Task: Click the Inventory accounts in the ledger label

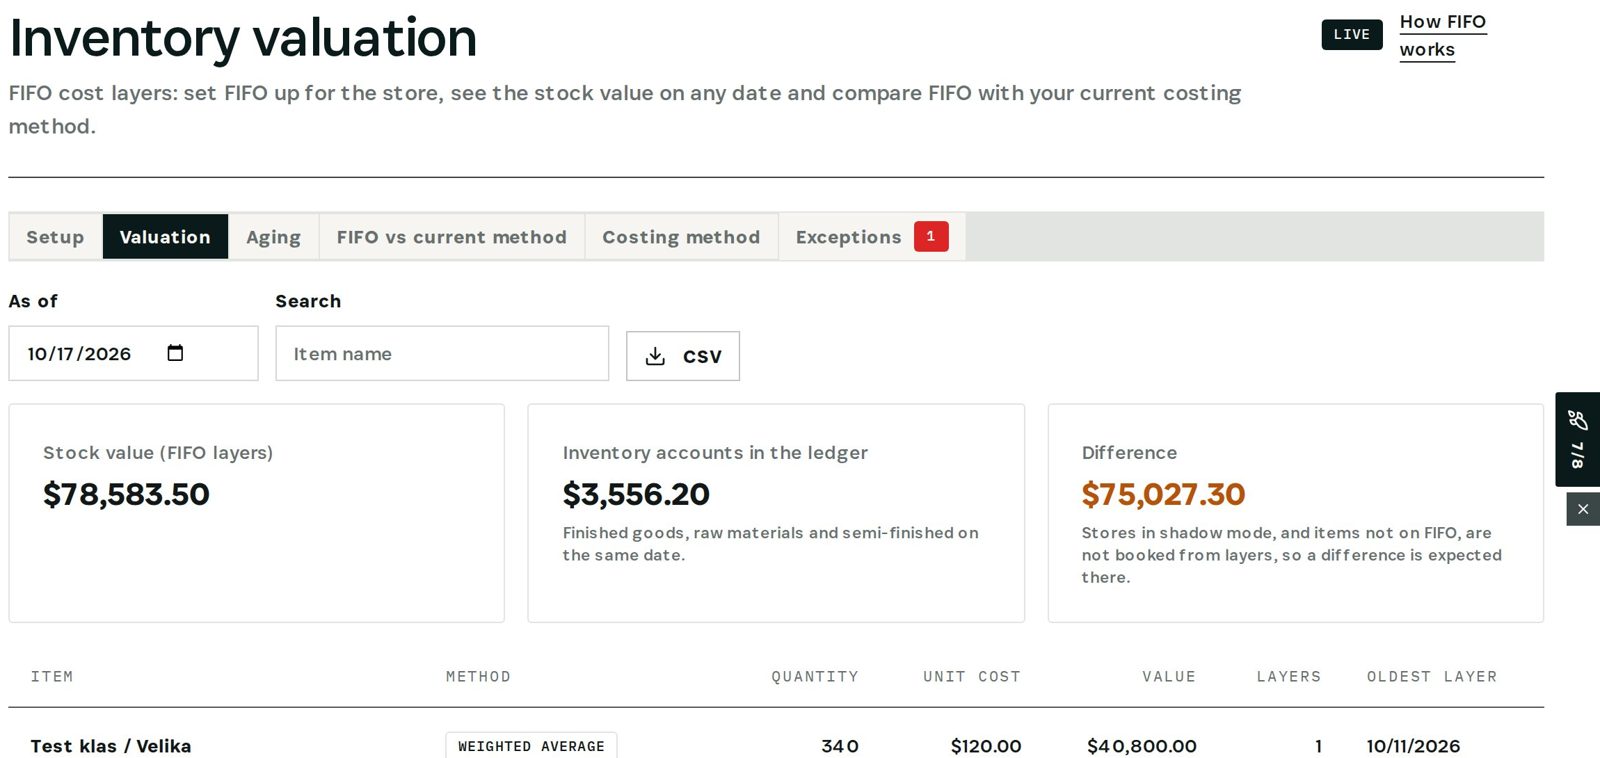Action: point(715,453)
